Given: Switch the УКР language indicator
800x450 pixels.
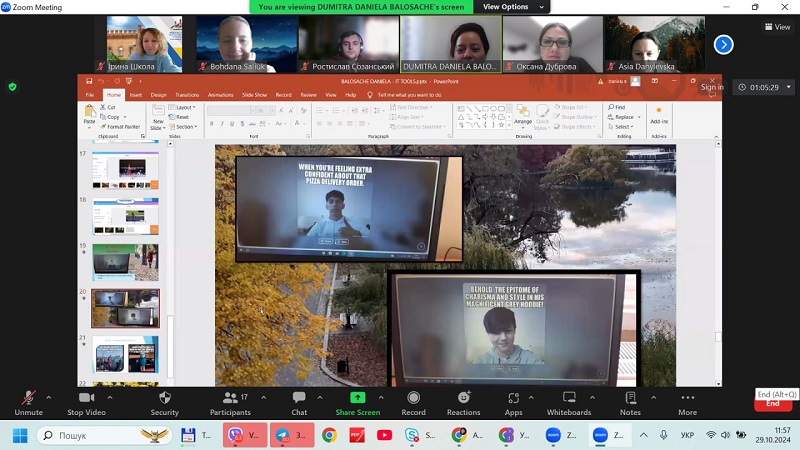Looking at the screenshot, I should 687,435.
